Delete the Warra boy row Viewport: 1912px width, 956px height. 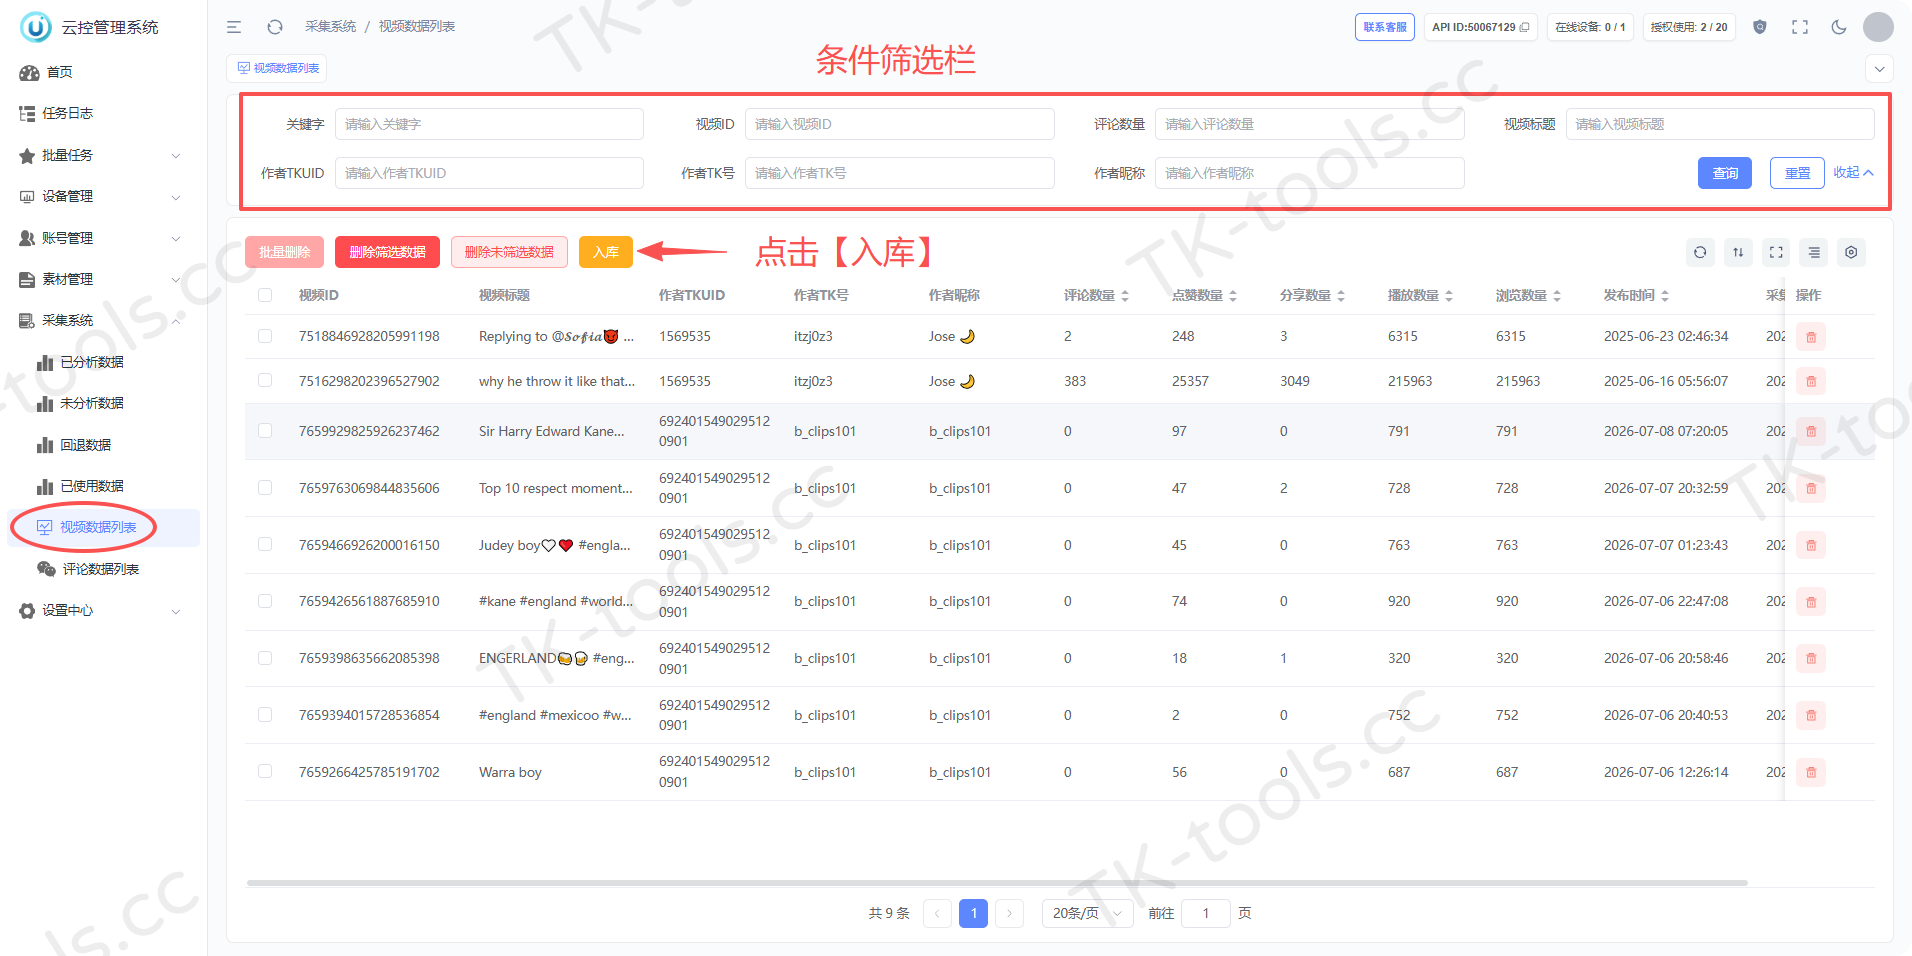tap(1811, 772)
